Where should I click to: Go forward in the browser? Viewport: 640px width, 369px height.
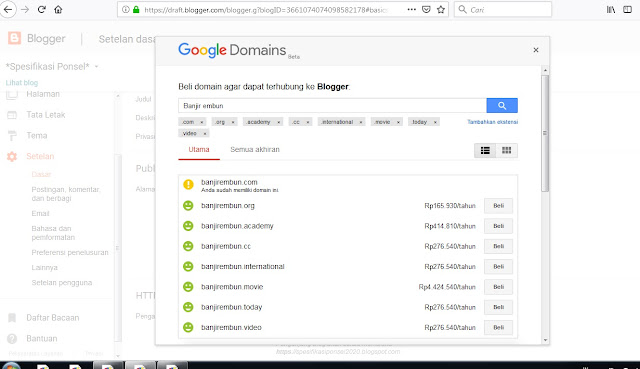25,9
